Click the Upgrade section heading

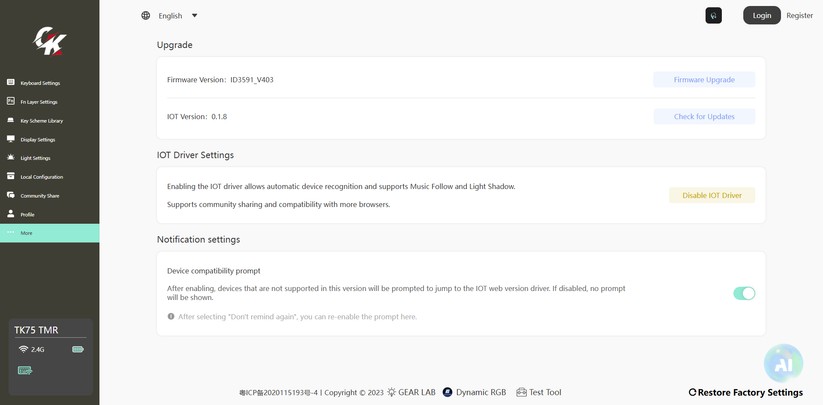pyautogui.click(x=174, y=45)
